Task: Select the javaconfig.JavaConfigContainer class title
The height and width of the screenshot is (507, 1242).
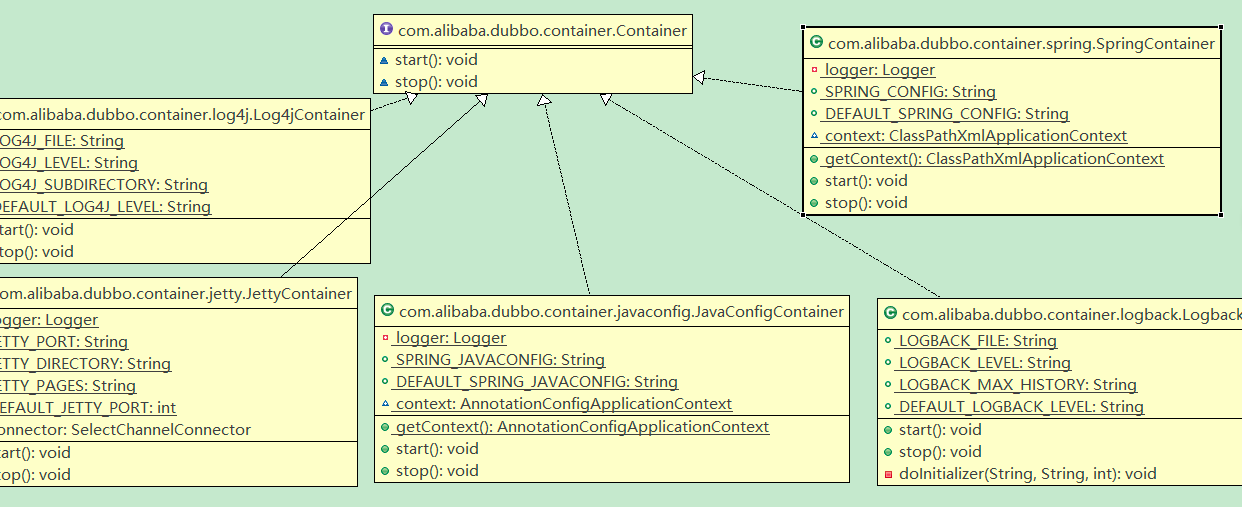Action: pyautogui.click(x=621, y=312)
